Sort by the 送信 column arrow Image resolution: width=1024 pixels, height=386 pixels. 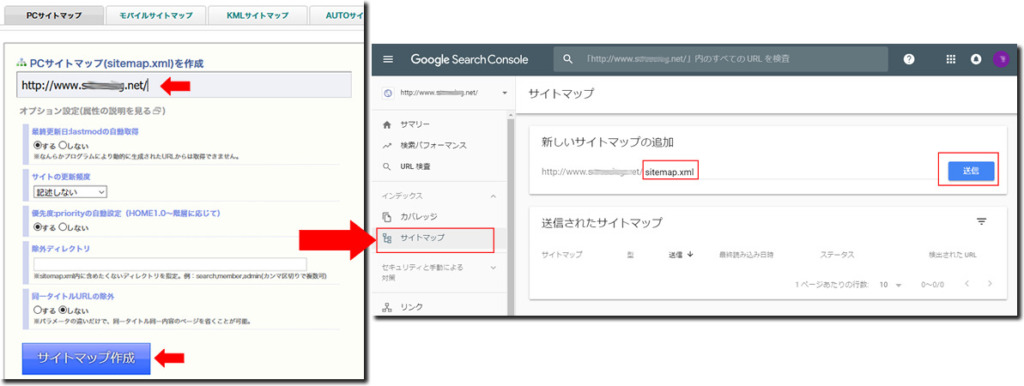click(690, 255)
